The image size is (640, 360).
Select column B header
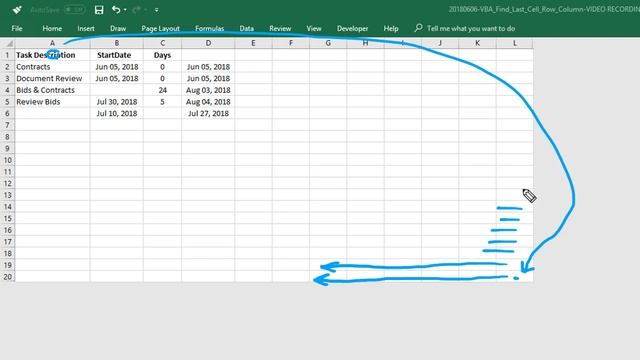tap(116, 43)
